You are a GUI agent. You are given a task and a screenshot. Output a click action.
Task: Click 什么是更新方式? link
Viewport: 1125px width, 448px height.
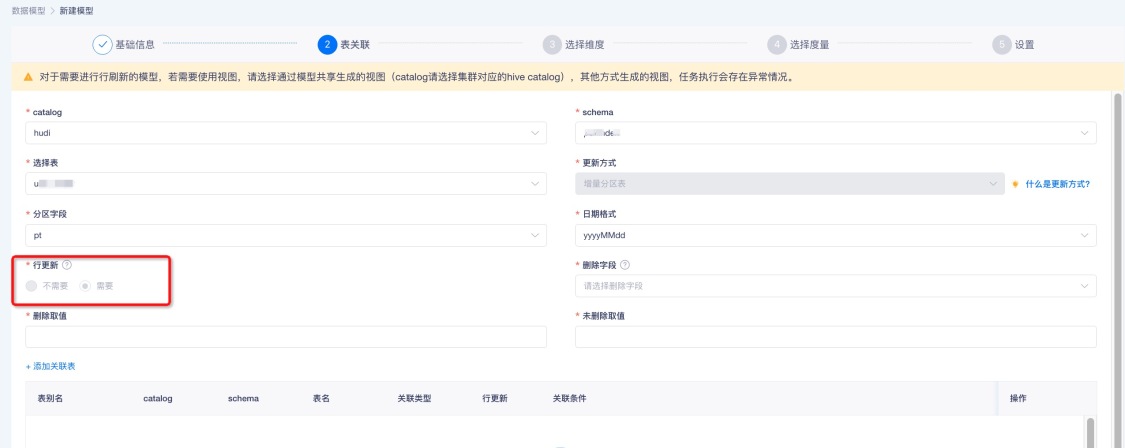[1058, 185]
